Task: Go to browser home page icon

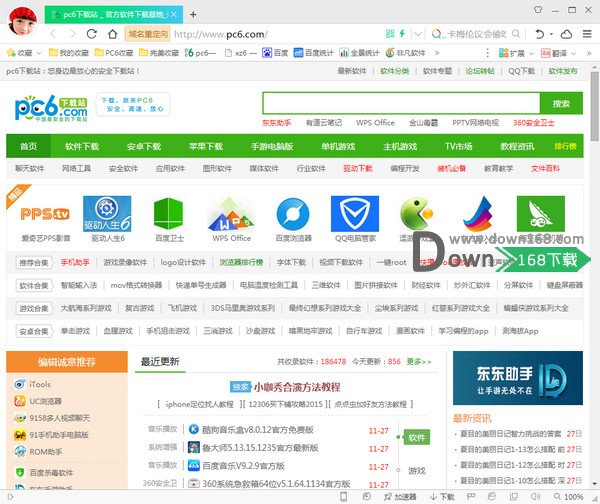Action: pyautogui.click(x=112, y=34)
